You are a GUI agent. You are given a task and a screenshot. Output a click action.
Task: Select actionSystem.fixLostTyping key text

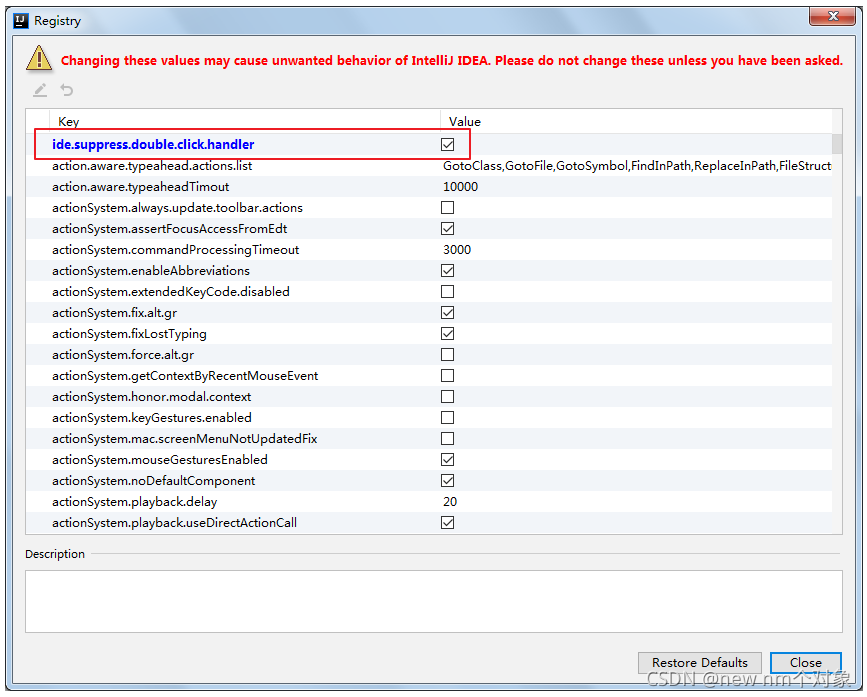pyautogui.click(x=129, y=334)
